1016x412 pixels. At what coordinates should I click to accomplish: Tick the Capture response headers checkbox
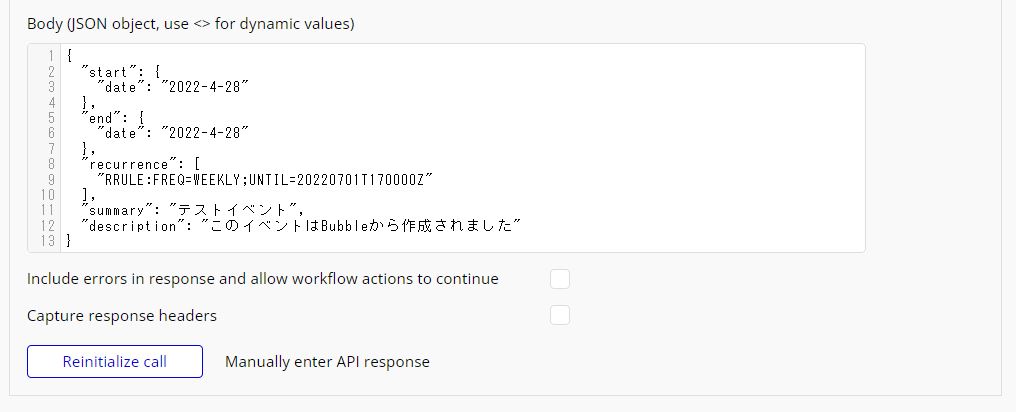pyautogui.click(x=560, y=316)
